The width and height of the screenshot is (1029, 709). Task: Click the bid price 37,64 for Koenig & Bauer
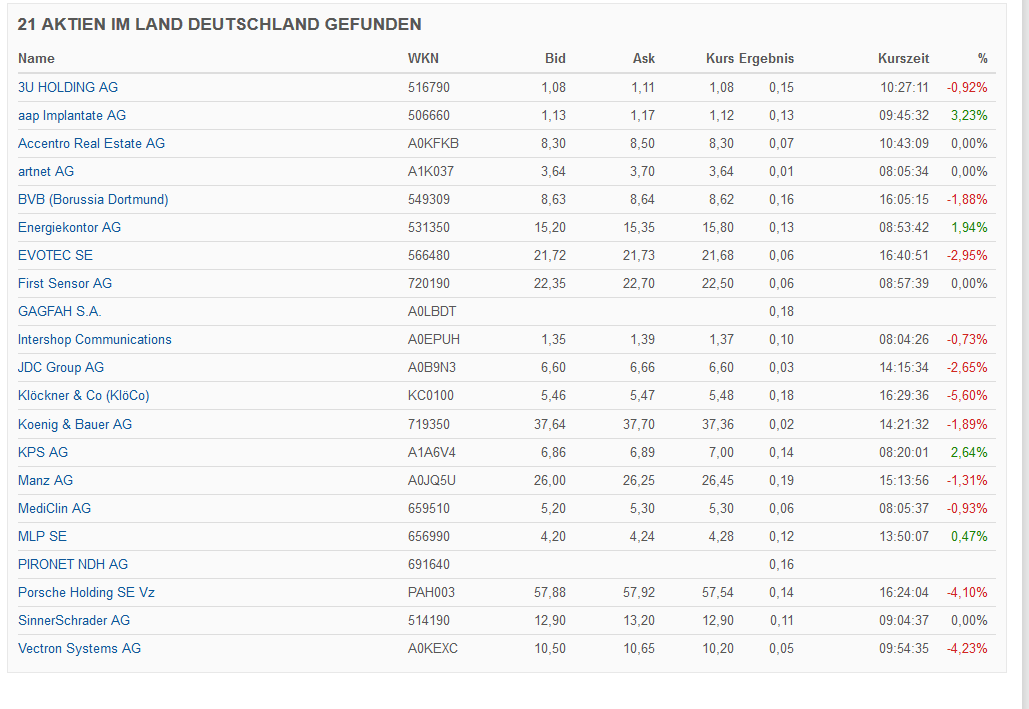tap(550, 424)
